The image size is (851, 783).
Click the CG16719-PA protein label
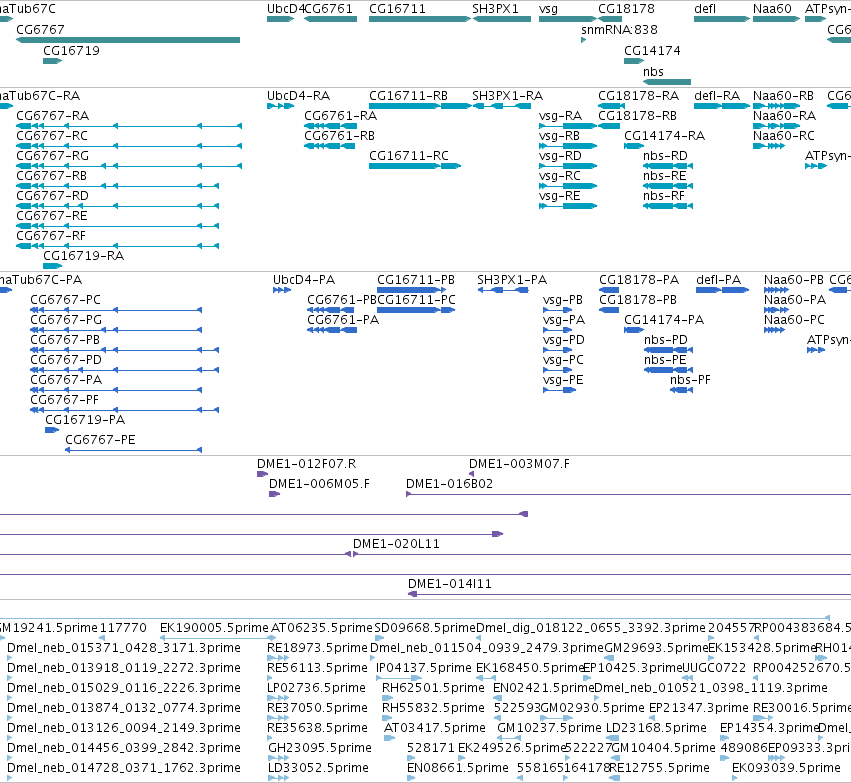click(x=85, y=420)
